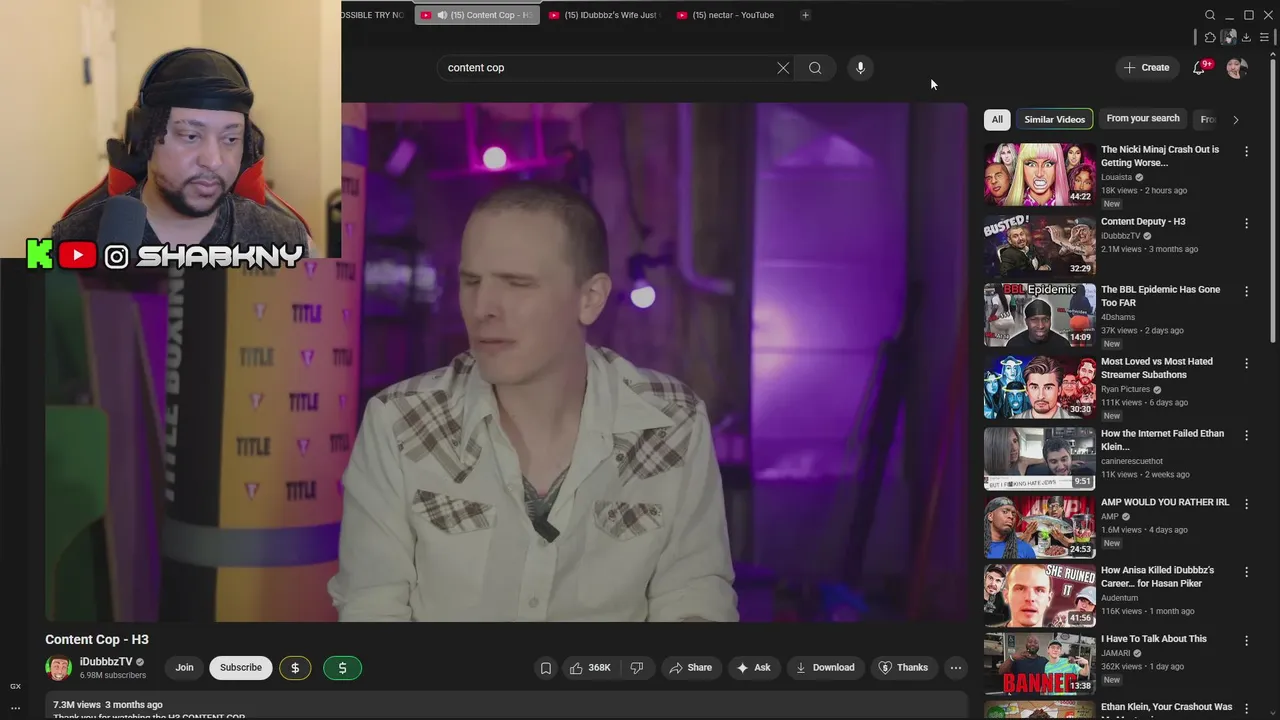Viewport: 1280px width, 720px height.
Task: Start voice search with the microphone icon
Action: (x=860, y=68)
